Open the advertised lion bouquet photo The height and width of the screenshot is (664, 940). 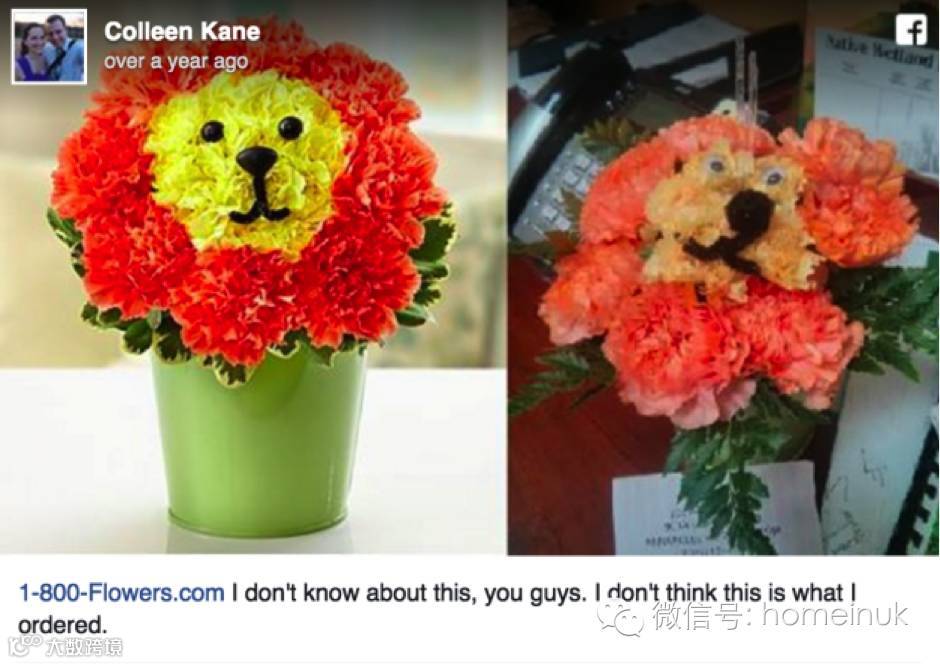(x=253, y=277)
